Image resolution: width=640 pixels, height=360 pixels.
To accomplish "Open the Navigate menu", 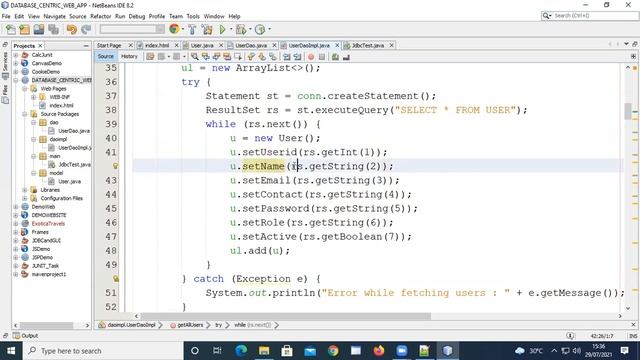I will (54, 16).
